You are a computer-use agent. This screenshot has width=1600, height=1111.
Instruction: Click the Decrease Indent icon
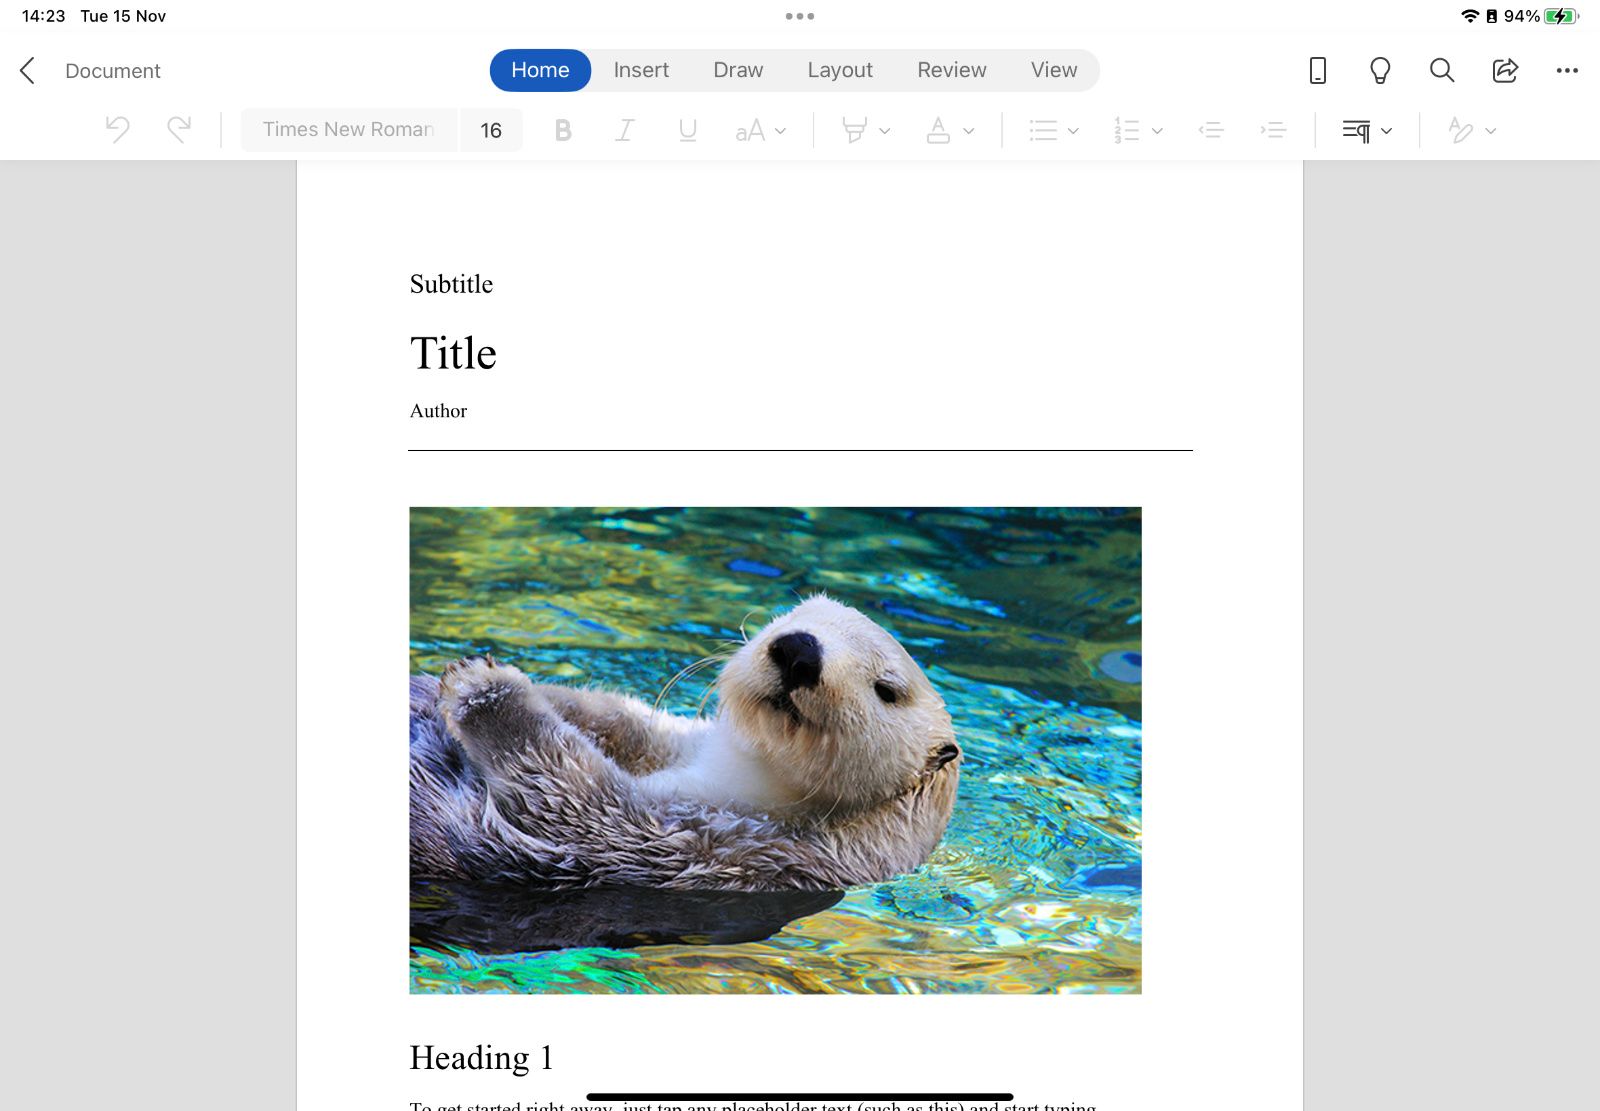pos(1211,129)
